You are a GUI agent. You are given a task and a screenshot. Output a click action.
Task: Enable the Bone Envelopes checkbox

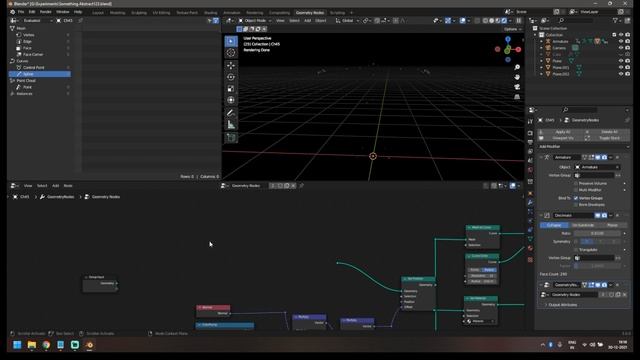point(576,204)
